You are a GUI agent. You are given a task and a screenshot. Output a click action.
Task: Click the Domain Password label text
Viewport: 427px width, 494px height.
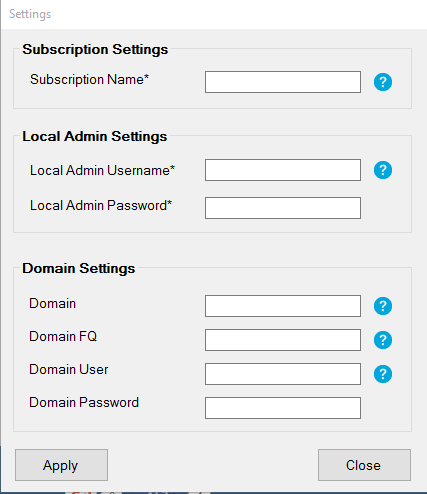84,402
